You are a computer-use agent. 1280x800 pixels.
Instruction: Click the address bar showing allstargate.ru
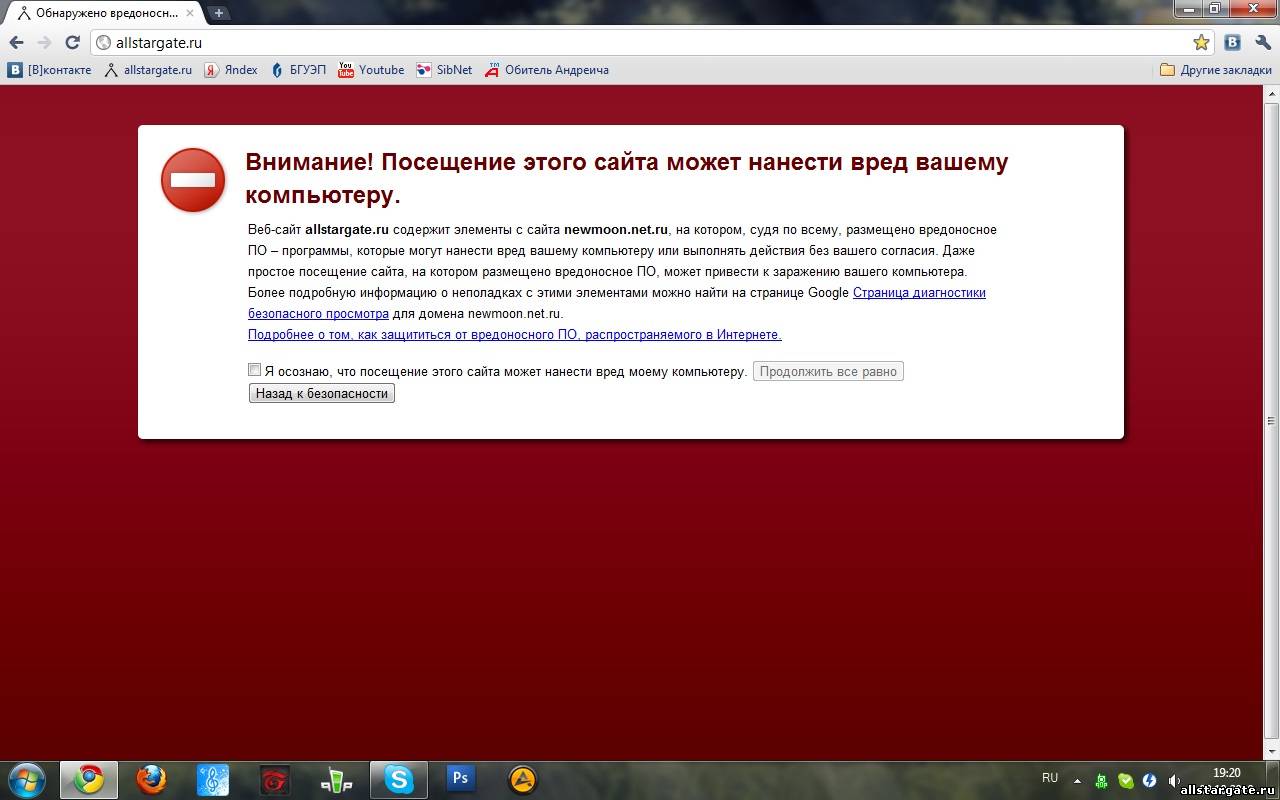point(640,43)
